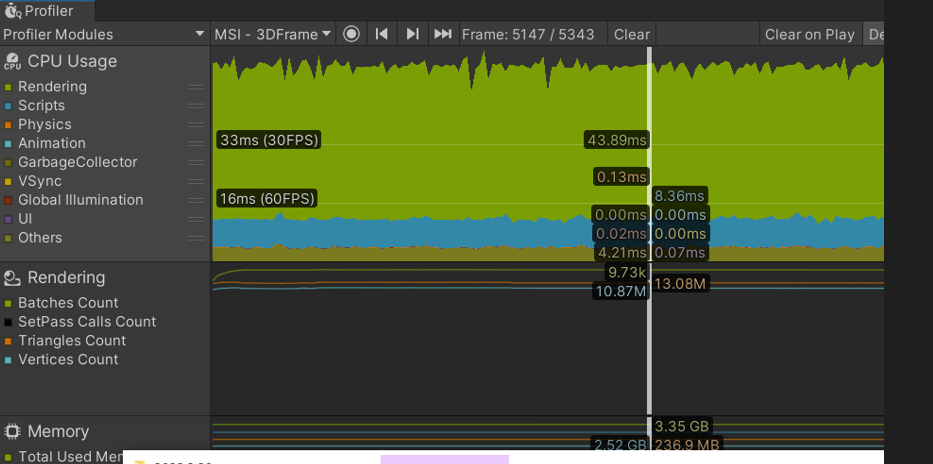The image size is (933, 464).
Task: Jump to the current last frame
Action: 443,35
